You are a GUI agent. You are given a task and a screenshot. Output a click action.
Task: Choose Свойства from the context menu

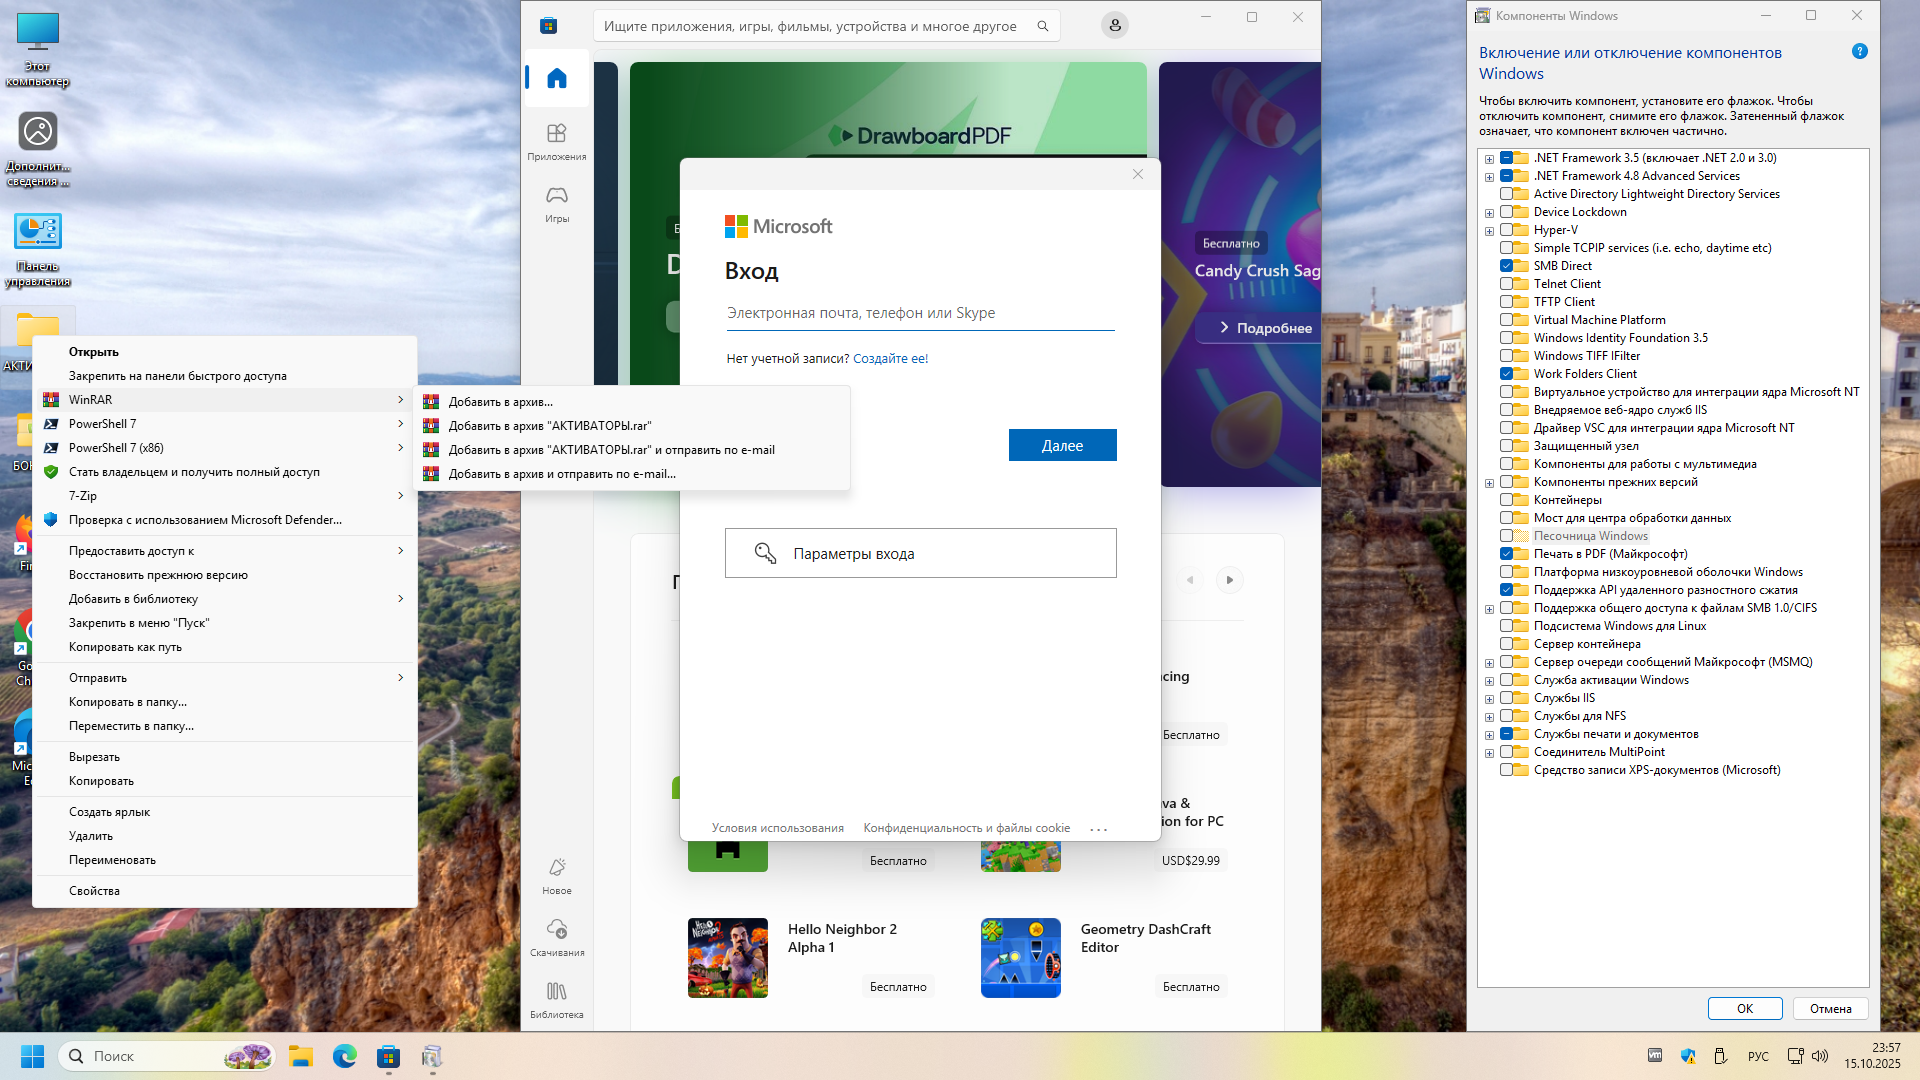tap(94, 891)
